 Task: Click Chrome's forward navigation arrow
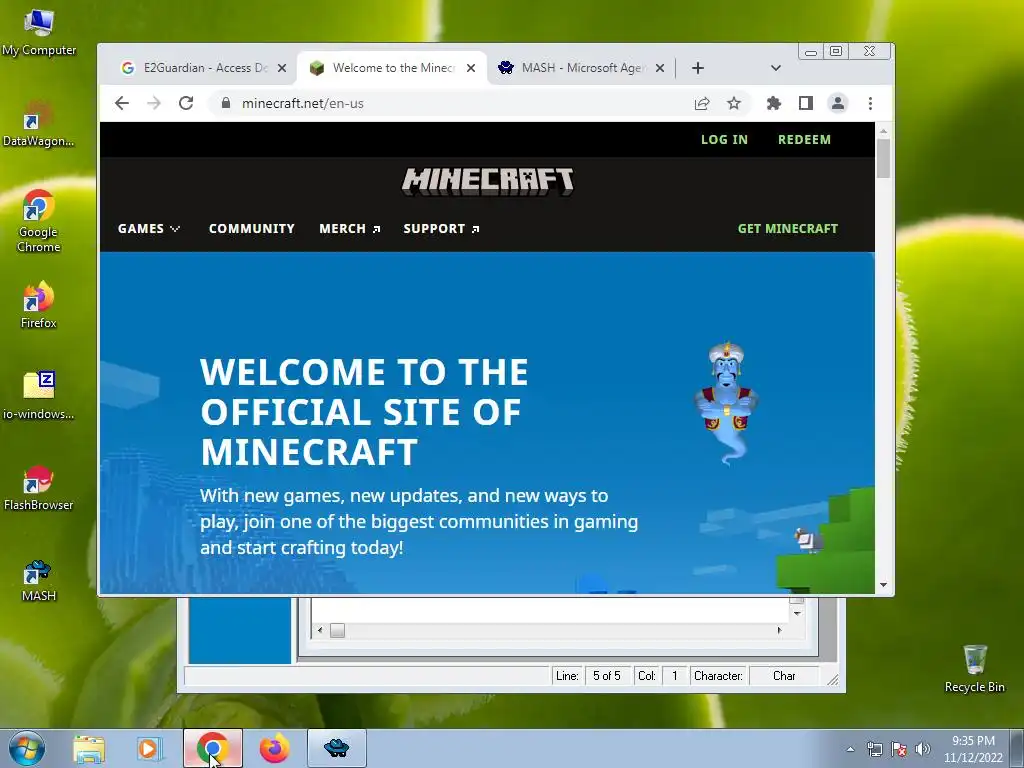pos(153,103)
